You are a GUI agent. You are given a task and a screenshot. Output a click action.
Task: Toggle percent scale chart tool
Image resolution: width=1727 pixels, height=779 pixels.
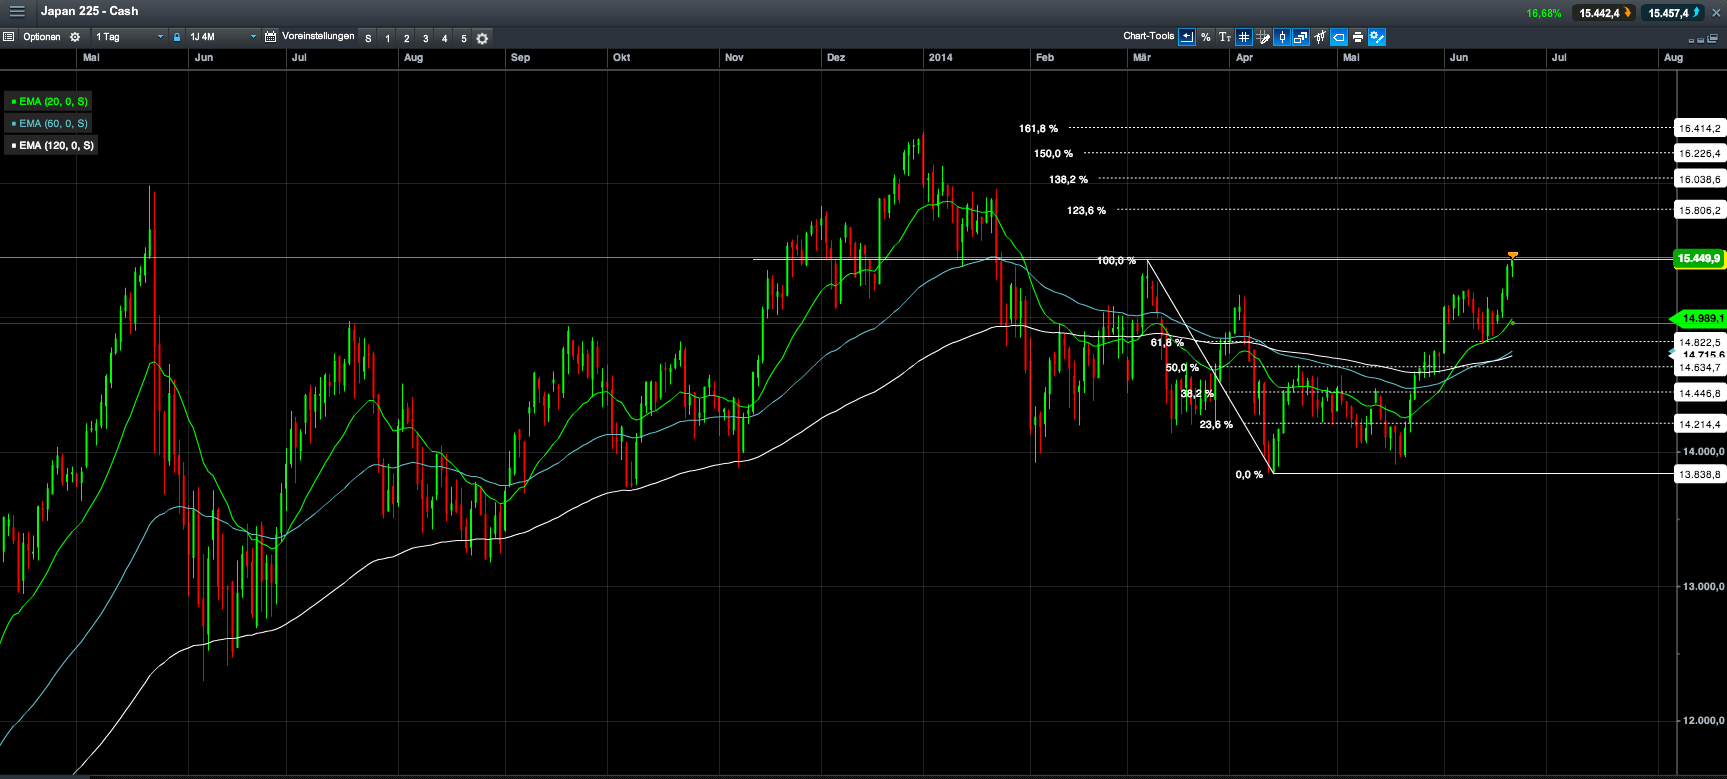pos(1206,37)
